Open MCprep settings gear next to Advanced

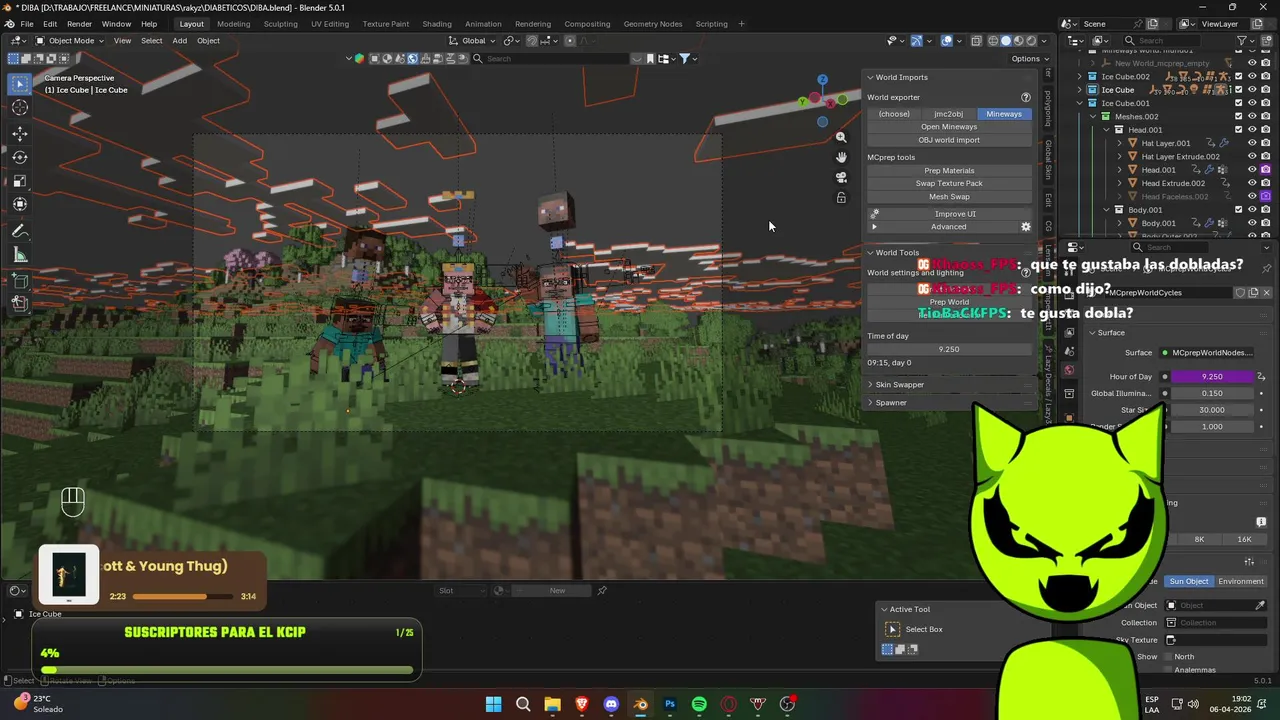coord(1025,227)
